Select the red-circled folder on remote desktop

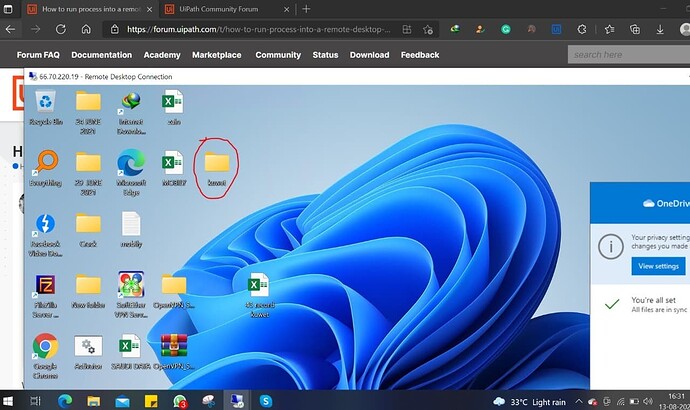tap(217, 168)
